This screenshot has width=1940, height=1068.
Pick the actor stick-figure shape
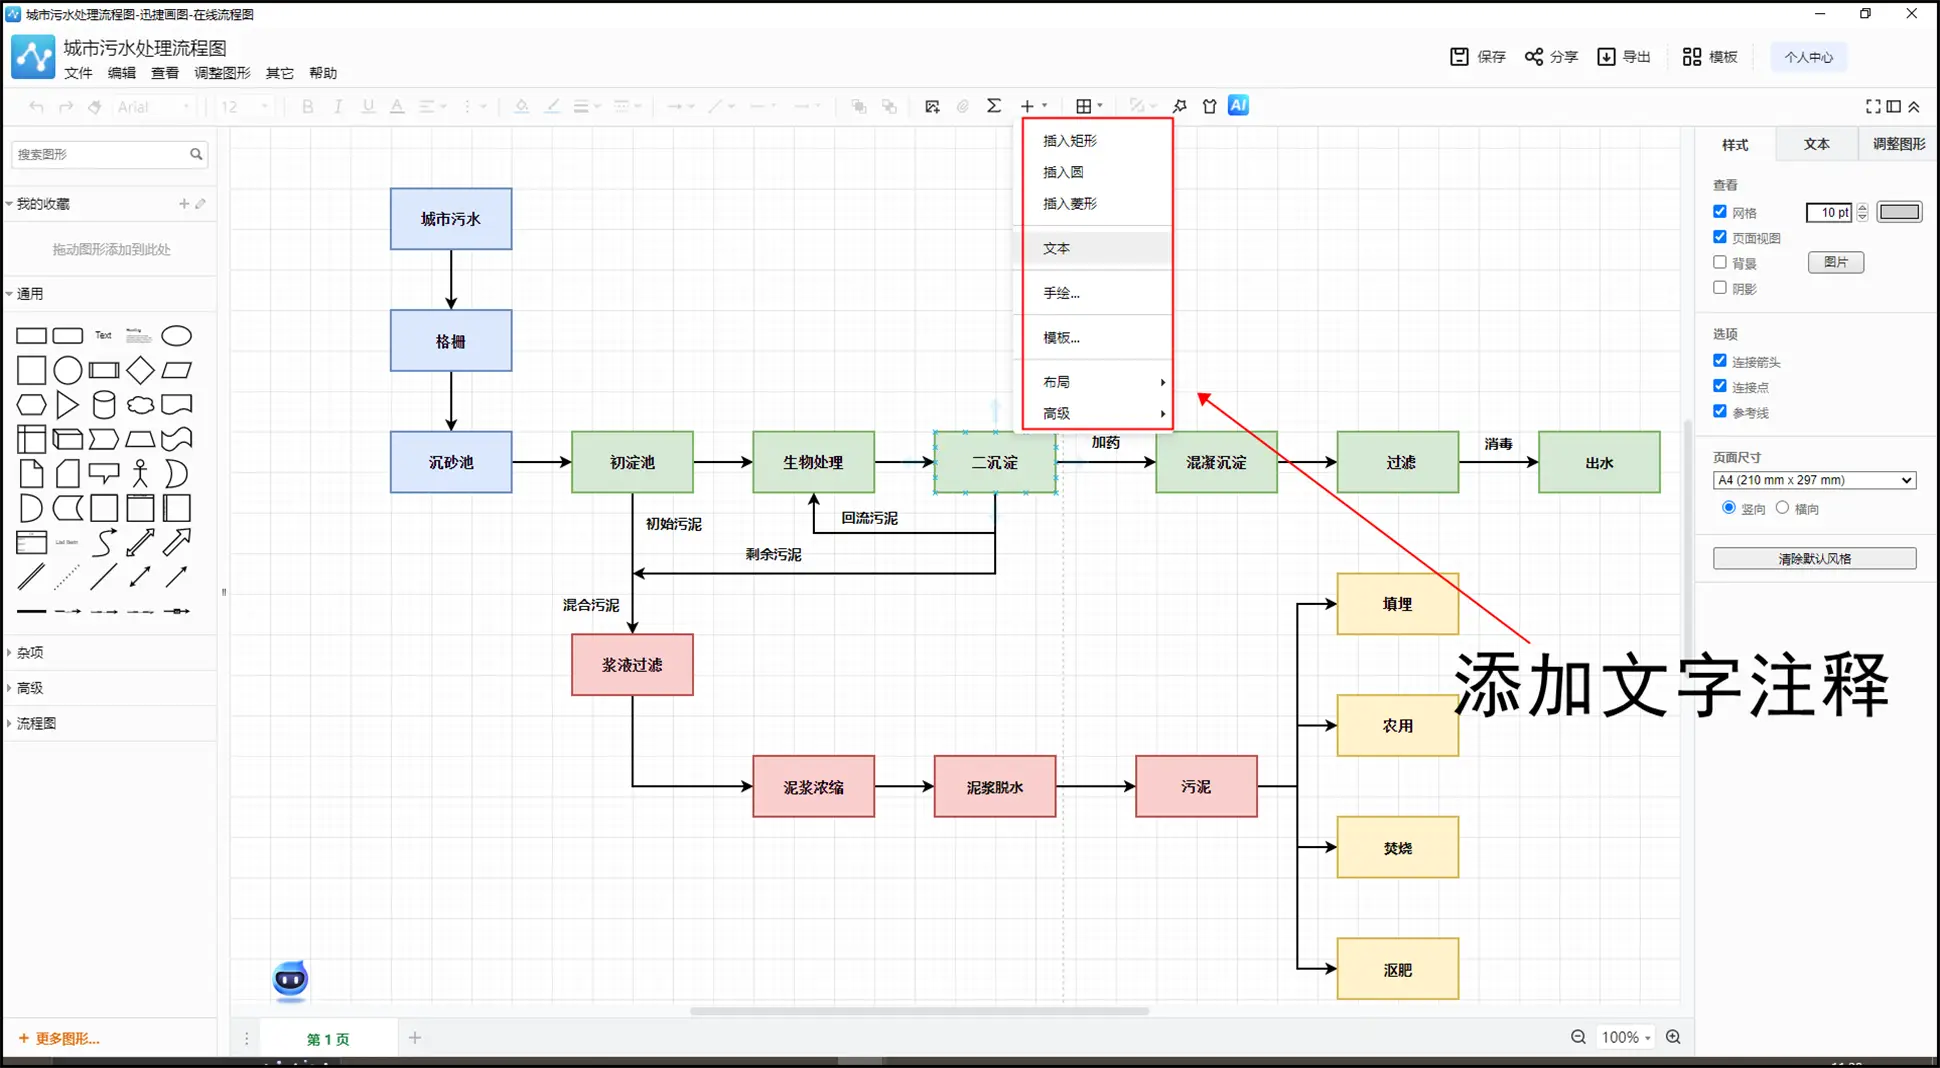140,473
